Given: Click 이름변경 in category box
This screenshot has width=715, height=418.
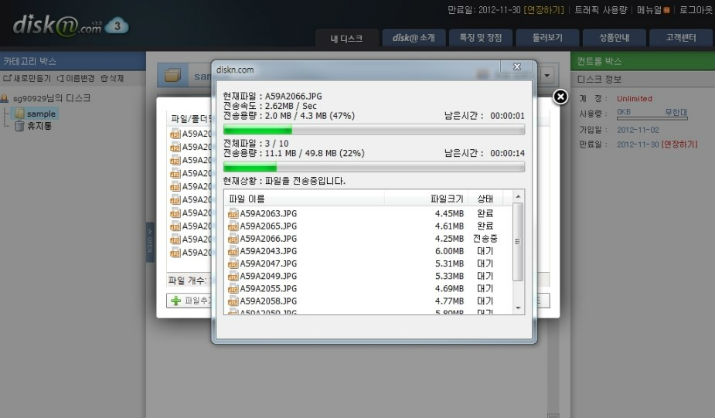Looking at the screenshot, I should tap(75, 78).
